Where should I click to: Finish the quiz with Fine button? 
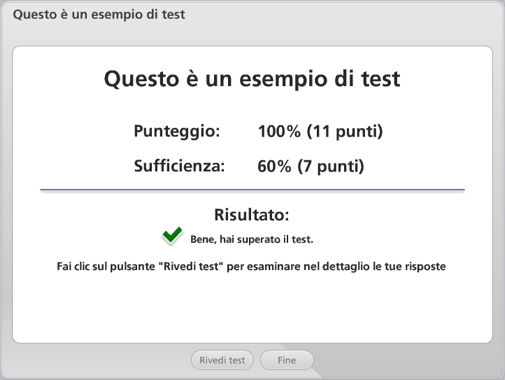(287, 360)
